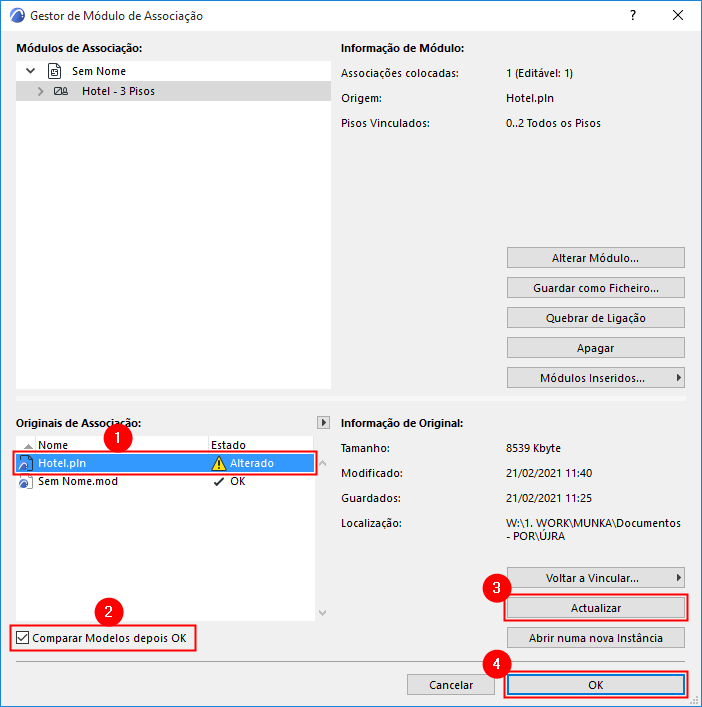Click the 1 (Editável: 1) value

pos(540,73)
